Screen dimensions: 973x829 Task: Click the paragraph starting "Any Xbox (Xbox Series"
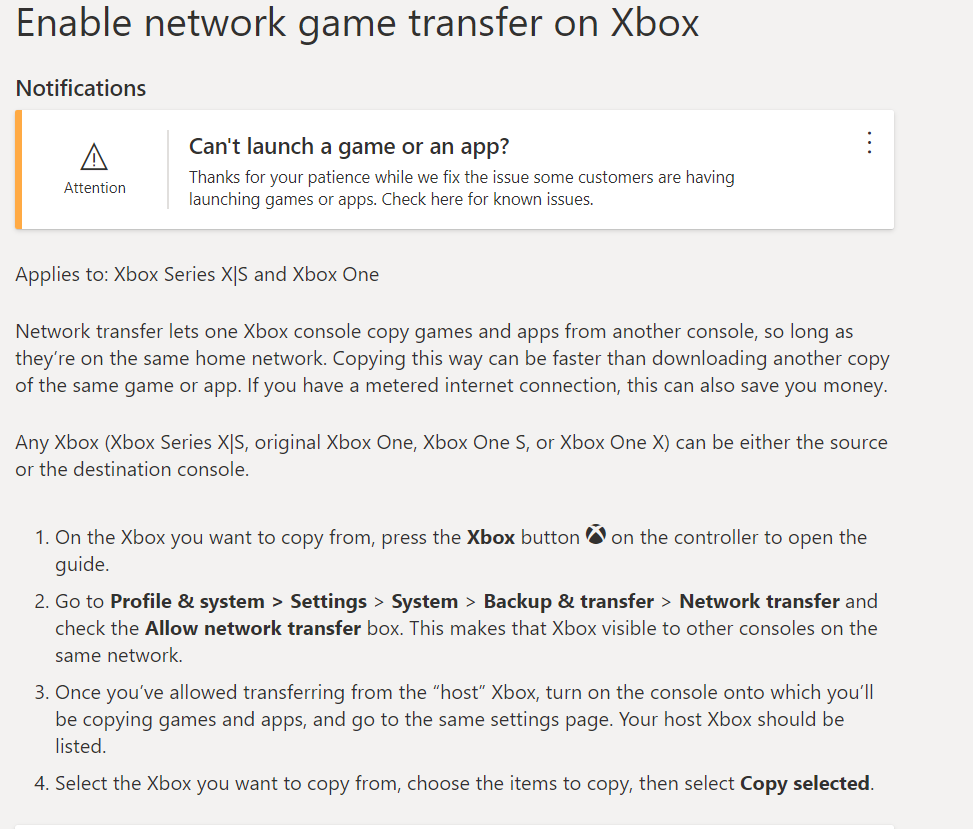(x=451, y=455)
